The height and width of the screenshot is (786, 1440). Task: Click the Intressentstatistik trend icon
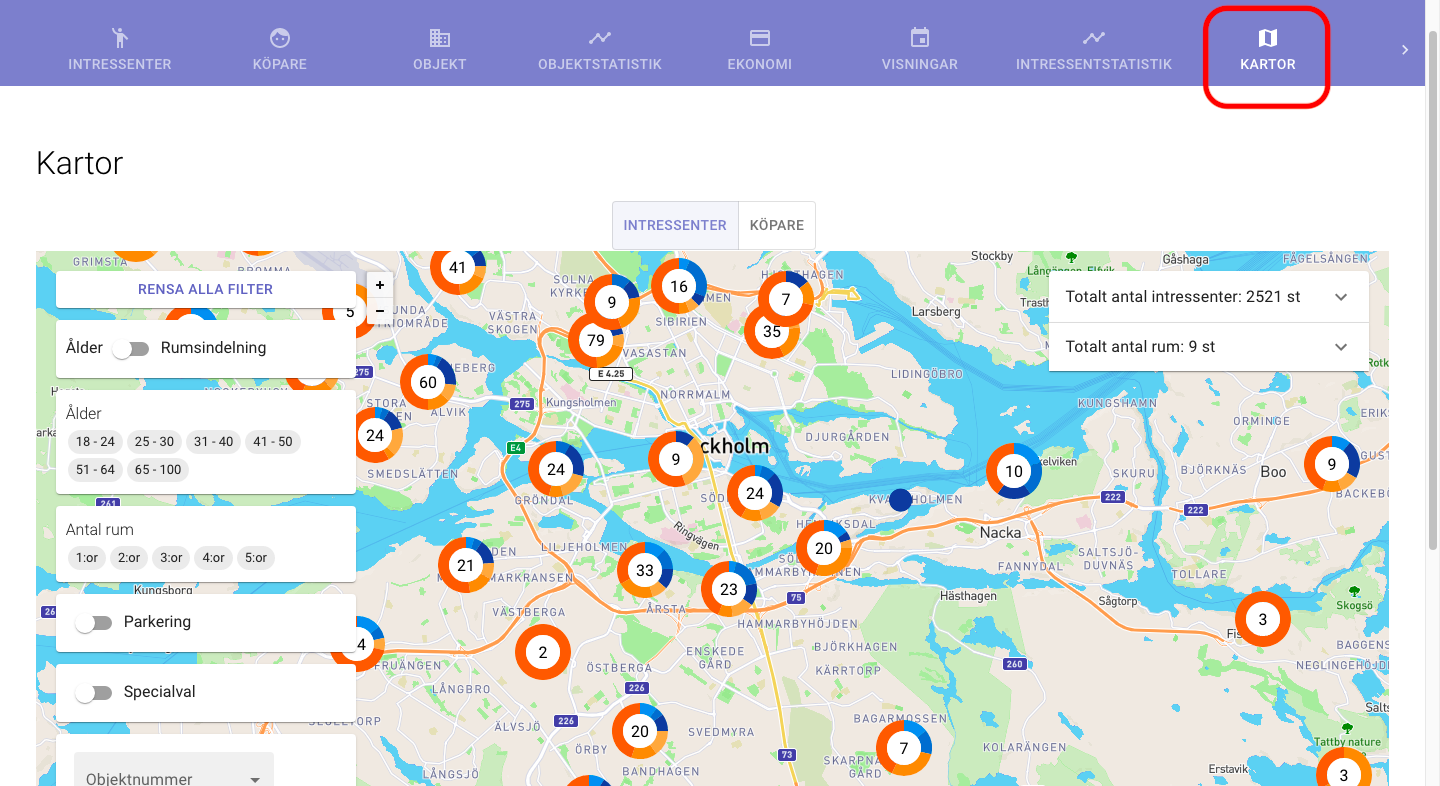pos(1094,38)
